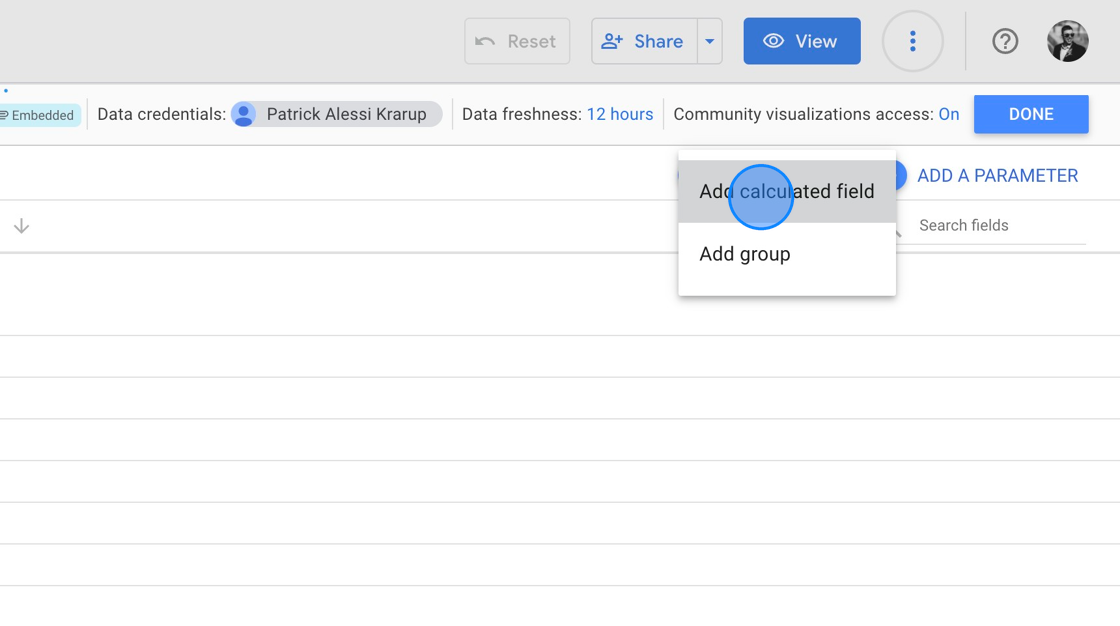Open the three-dot more options menu
1120x626 pixels.
click(x=912, y=41)
